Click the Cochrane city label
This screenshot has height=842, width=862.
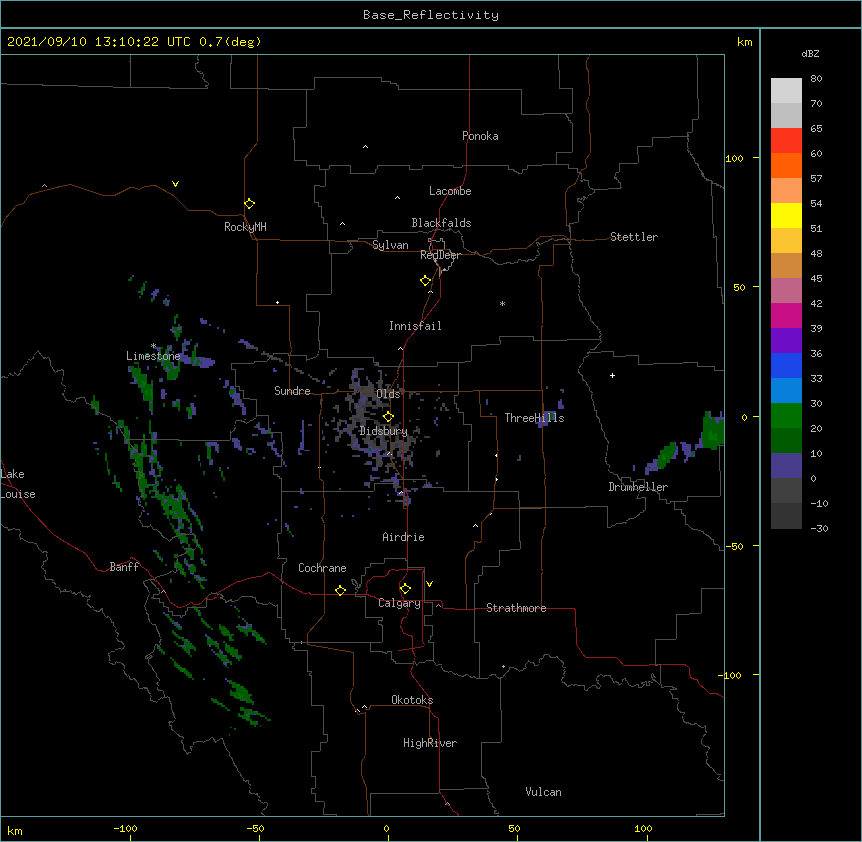322,568
